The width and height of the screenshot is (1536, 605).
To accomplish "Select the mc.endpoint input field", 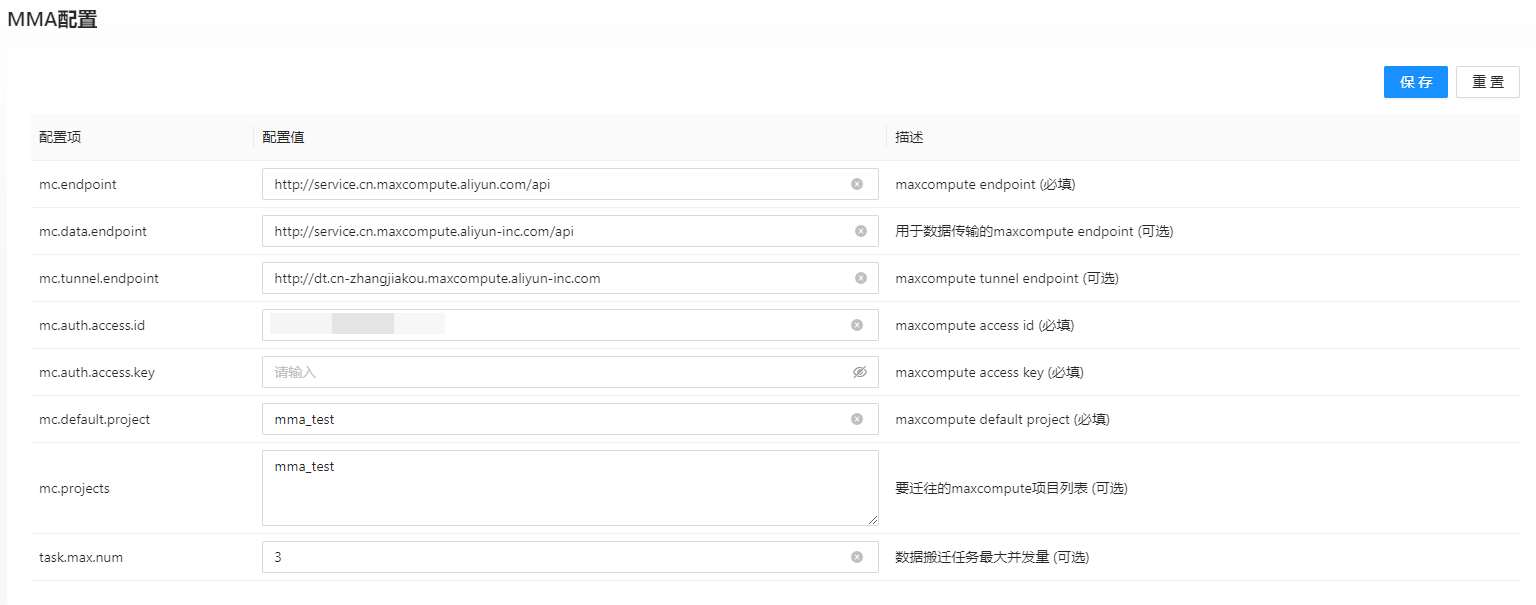I will pos(550,184).
